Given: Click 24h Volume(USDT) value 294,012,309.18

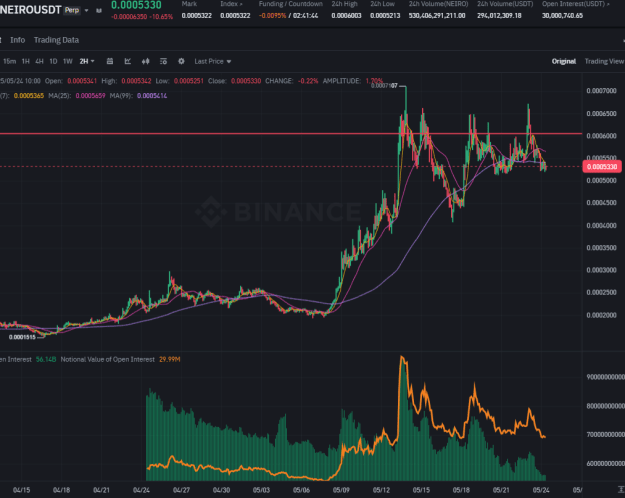Looking at the screenshot, I should (499, 16).
